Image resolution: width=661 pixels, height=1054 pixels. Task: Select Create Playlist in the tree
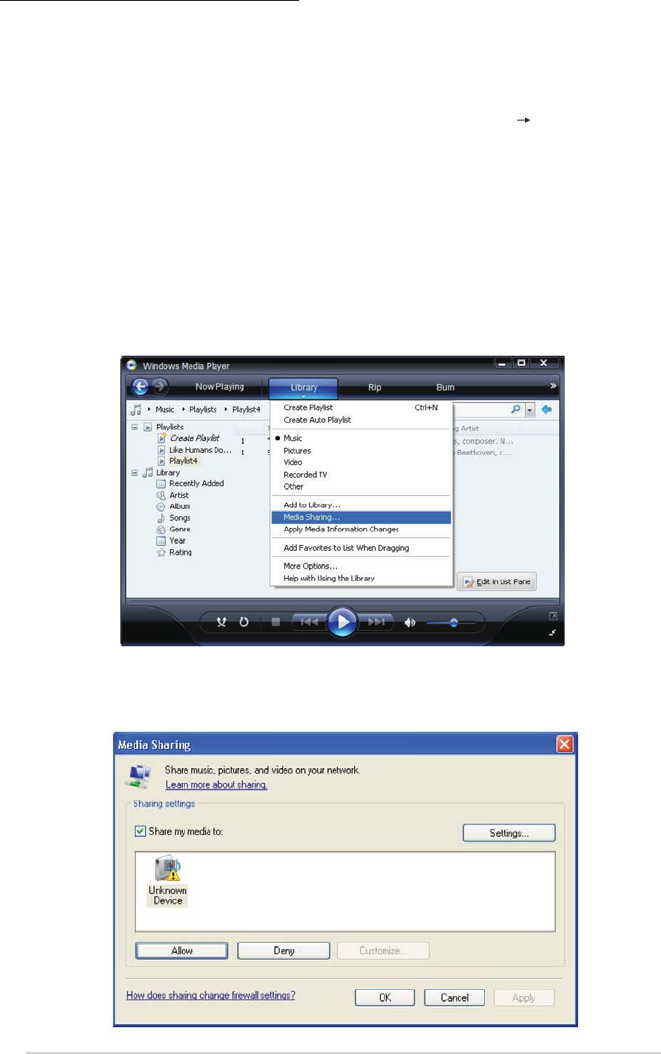click(194, 438)
